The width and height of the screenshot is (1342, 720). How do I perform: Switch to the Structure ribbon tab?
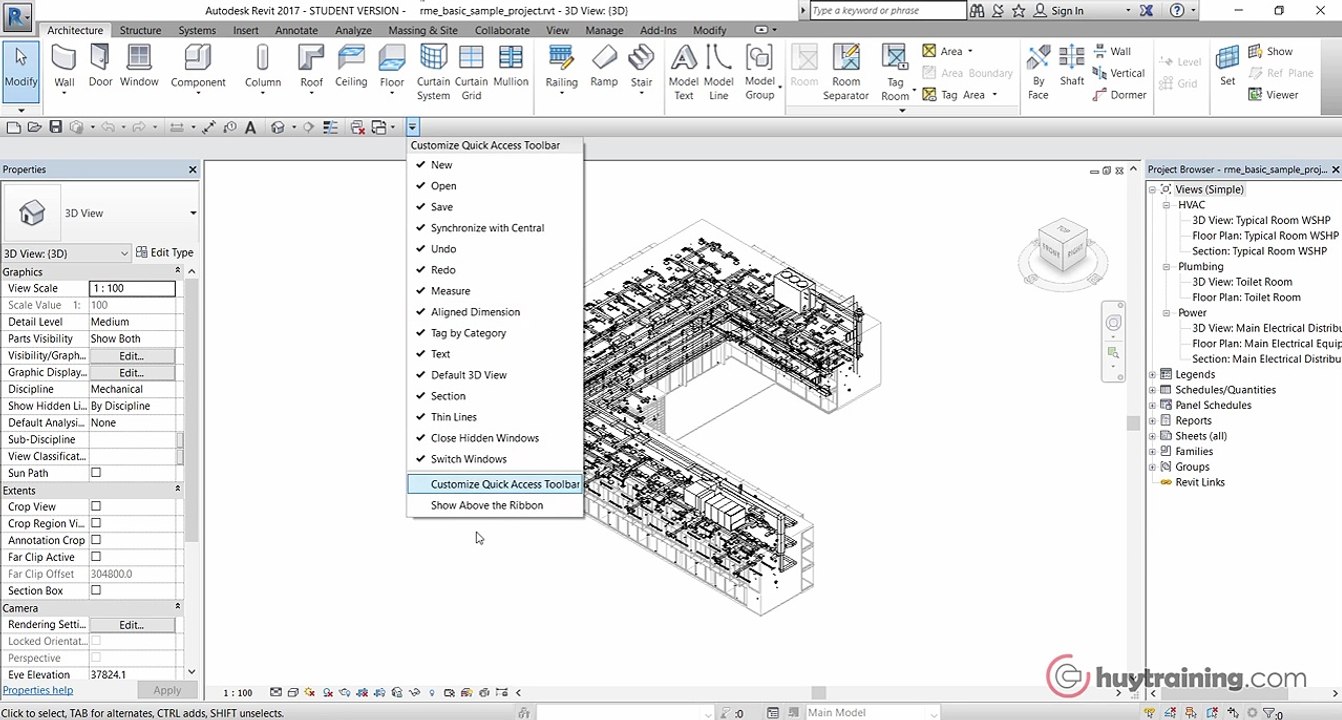140,30
